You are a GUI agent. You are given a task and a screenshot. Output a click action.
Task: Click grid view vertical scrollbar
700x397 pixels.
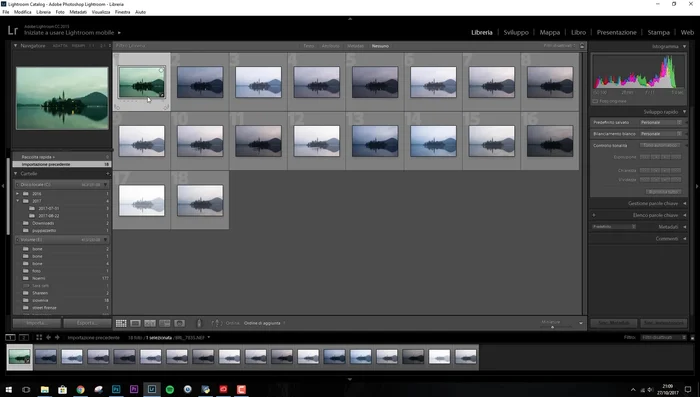coord(584,184)
